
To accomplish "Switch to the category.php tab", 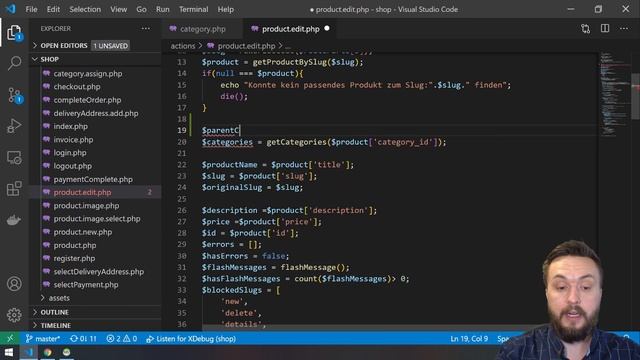I will tap(202, 29).
